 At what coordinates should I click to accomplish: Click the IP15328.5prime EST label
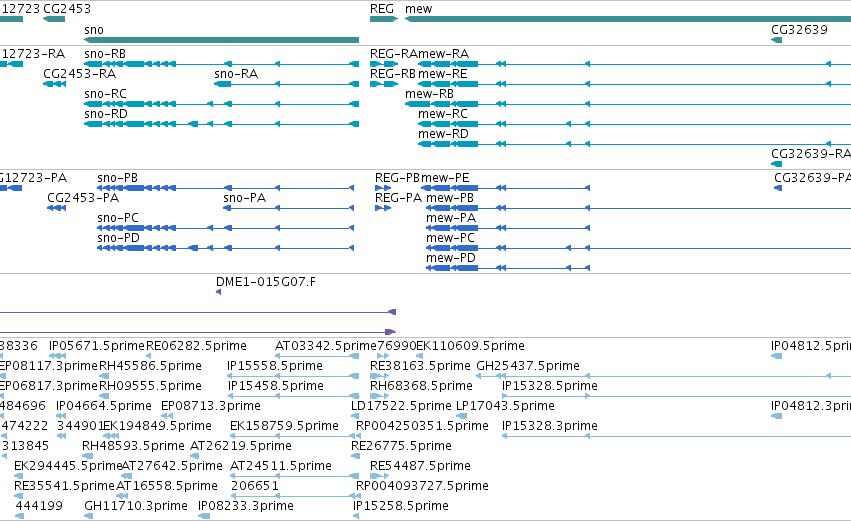click(x=550, y=386)
